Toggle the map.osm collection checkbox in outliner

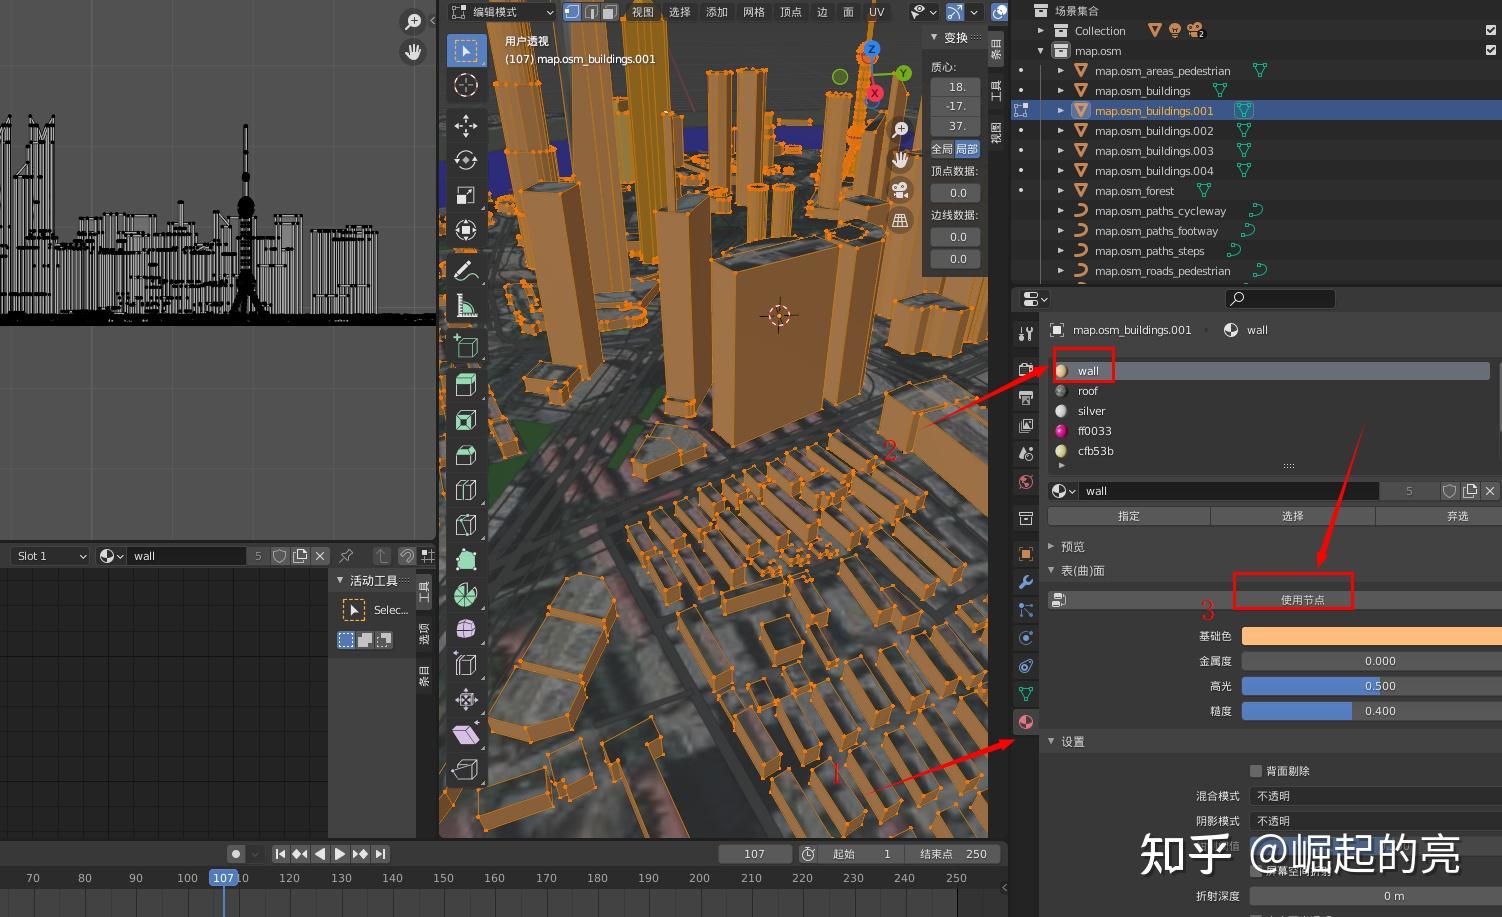1489,50
